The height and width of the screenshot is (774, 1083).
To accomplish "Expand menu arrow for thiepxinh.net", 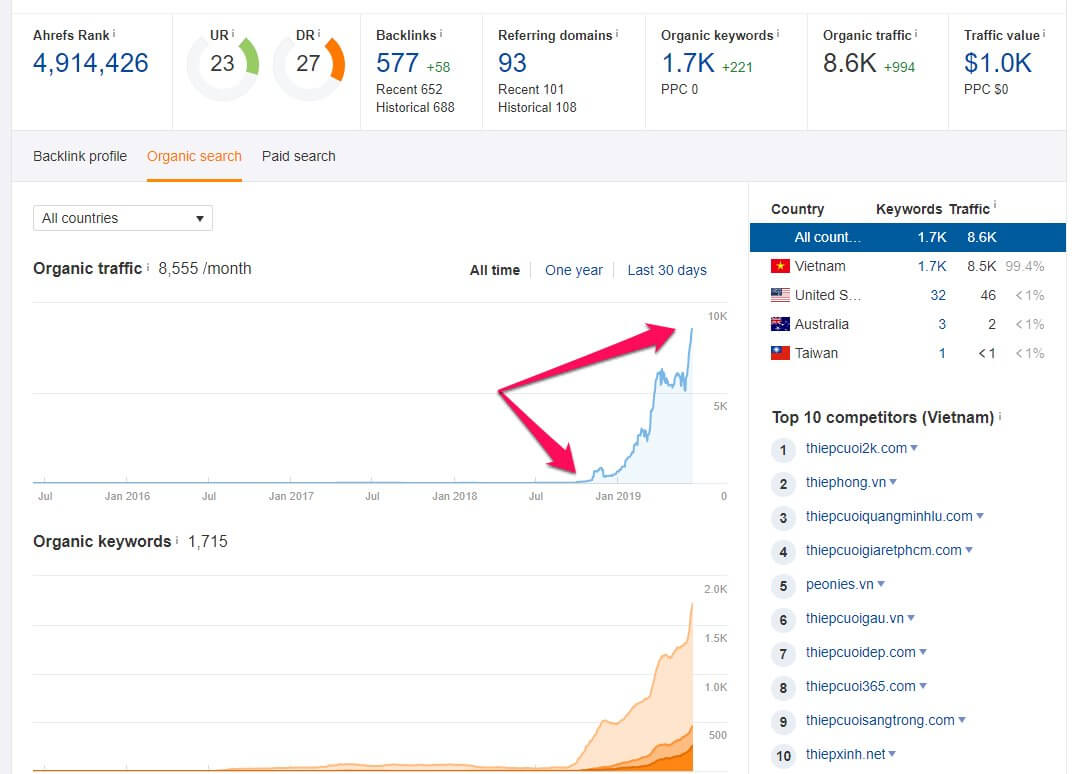I will tap(892, 754).
